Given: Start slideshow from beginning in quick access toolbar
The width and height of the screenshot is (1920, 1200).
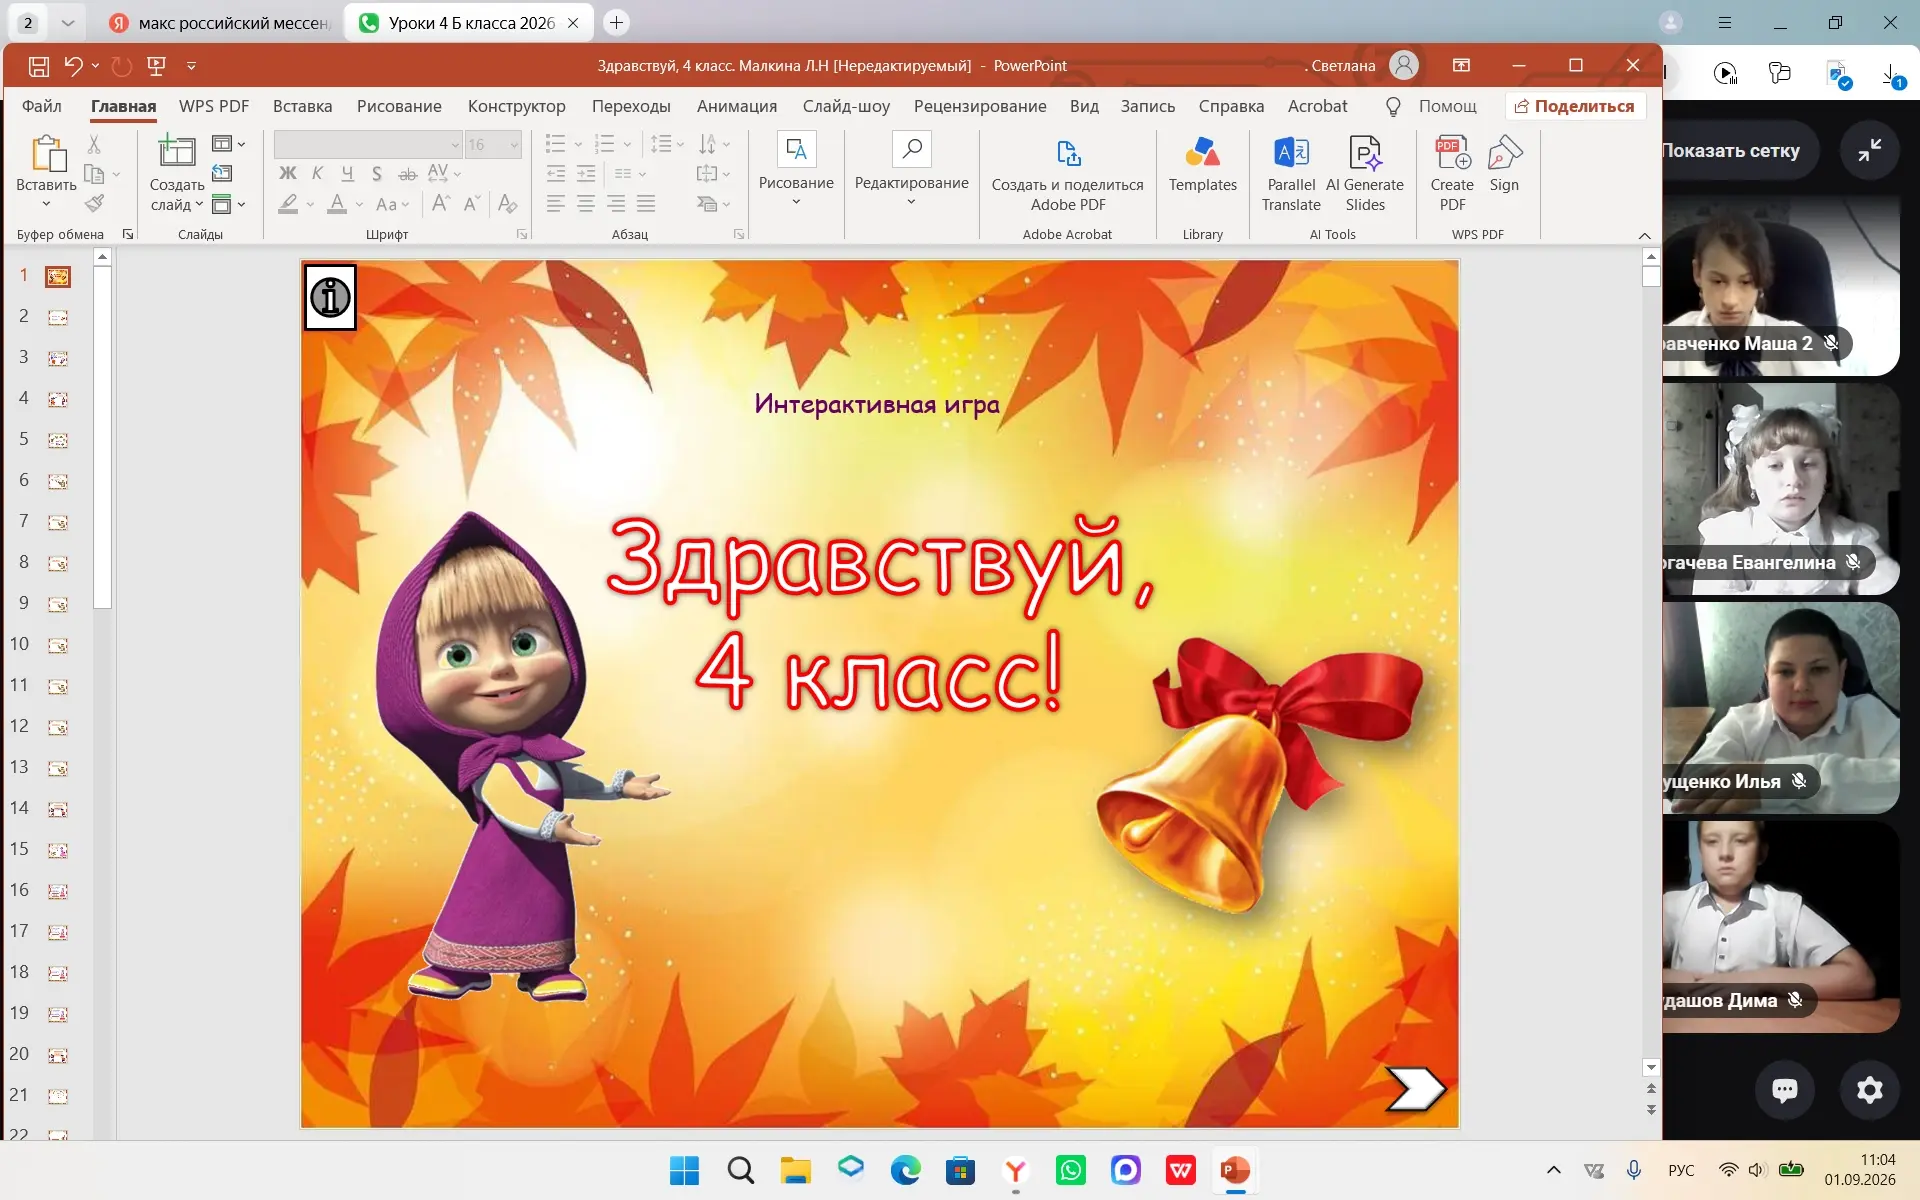Looking at the screenshot, I should tap(156, 66).
